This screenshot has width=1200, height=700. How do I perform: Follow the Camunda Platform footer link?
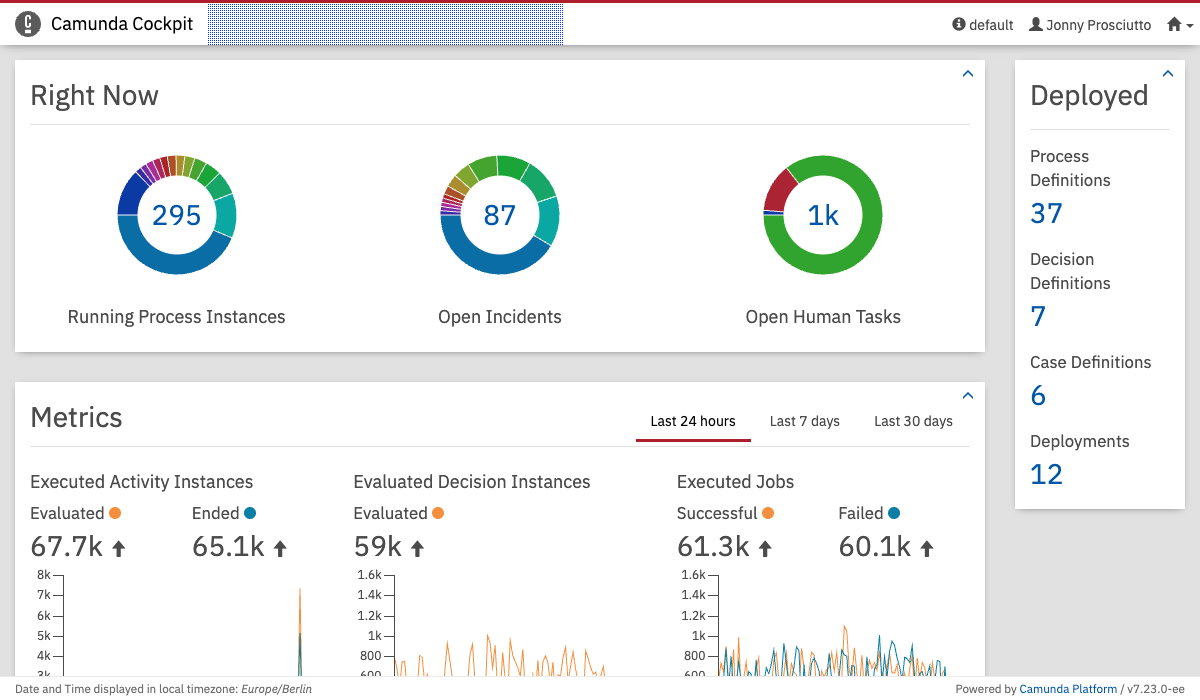1067,689
